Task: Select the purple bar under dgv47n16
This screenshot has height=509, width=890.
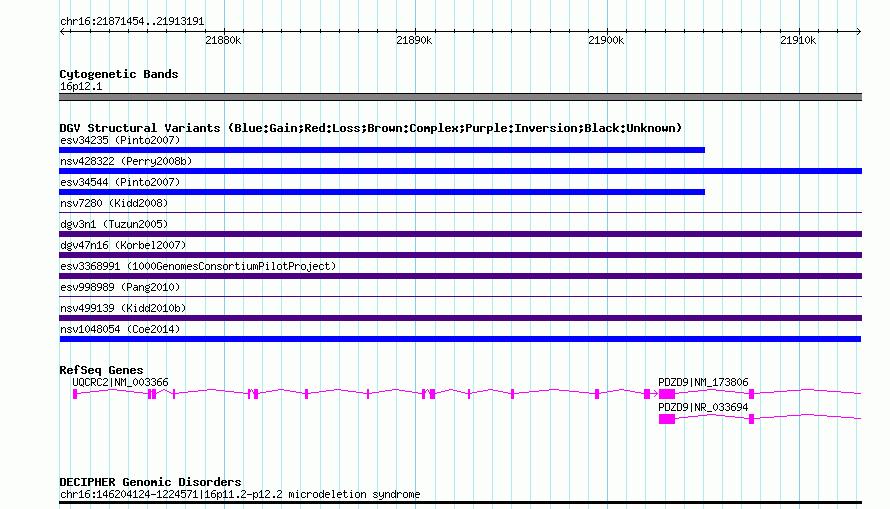Action: point(460,255)
